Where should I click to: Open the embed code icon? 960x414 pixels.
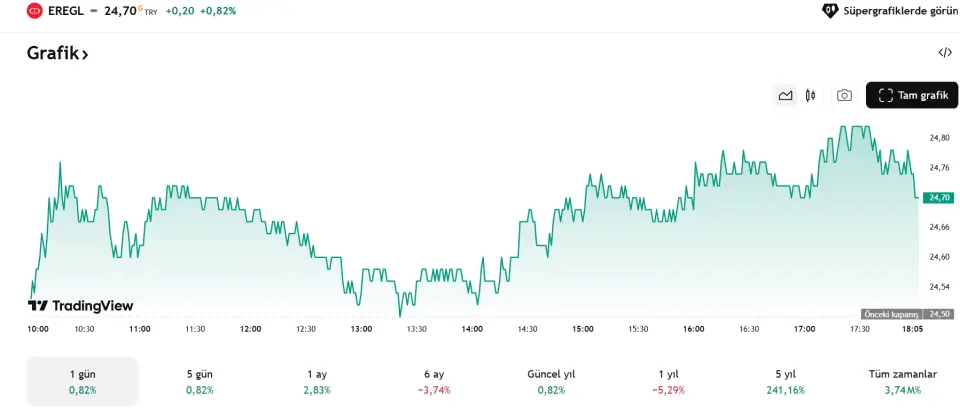945,53
